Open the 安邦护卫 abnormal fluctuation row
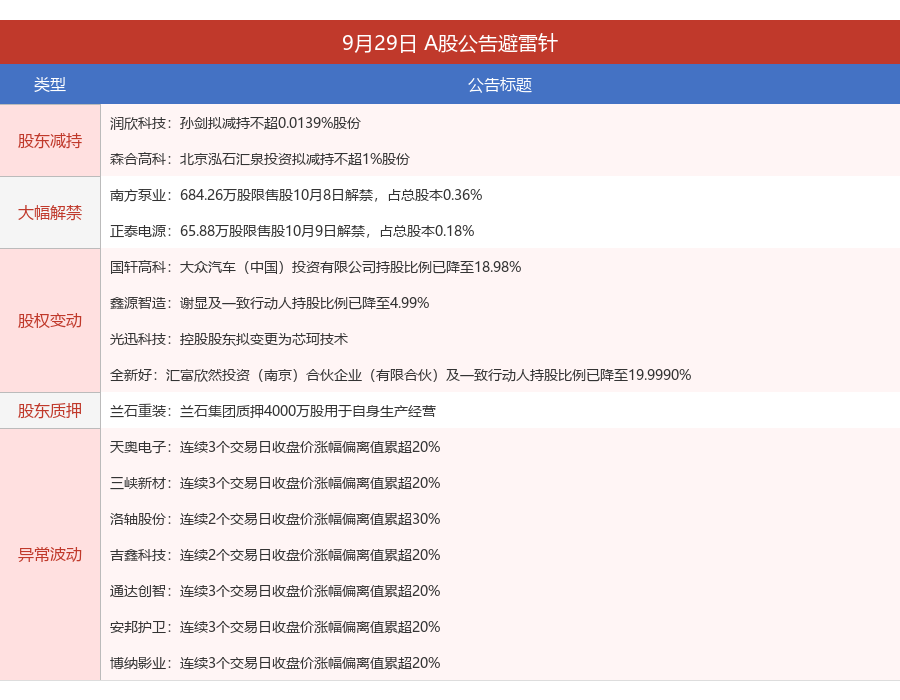 coord(275,627)
